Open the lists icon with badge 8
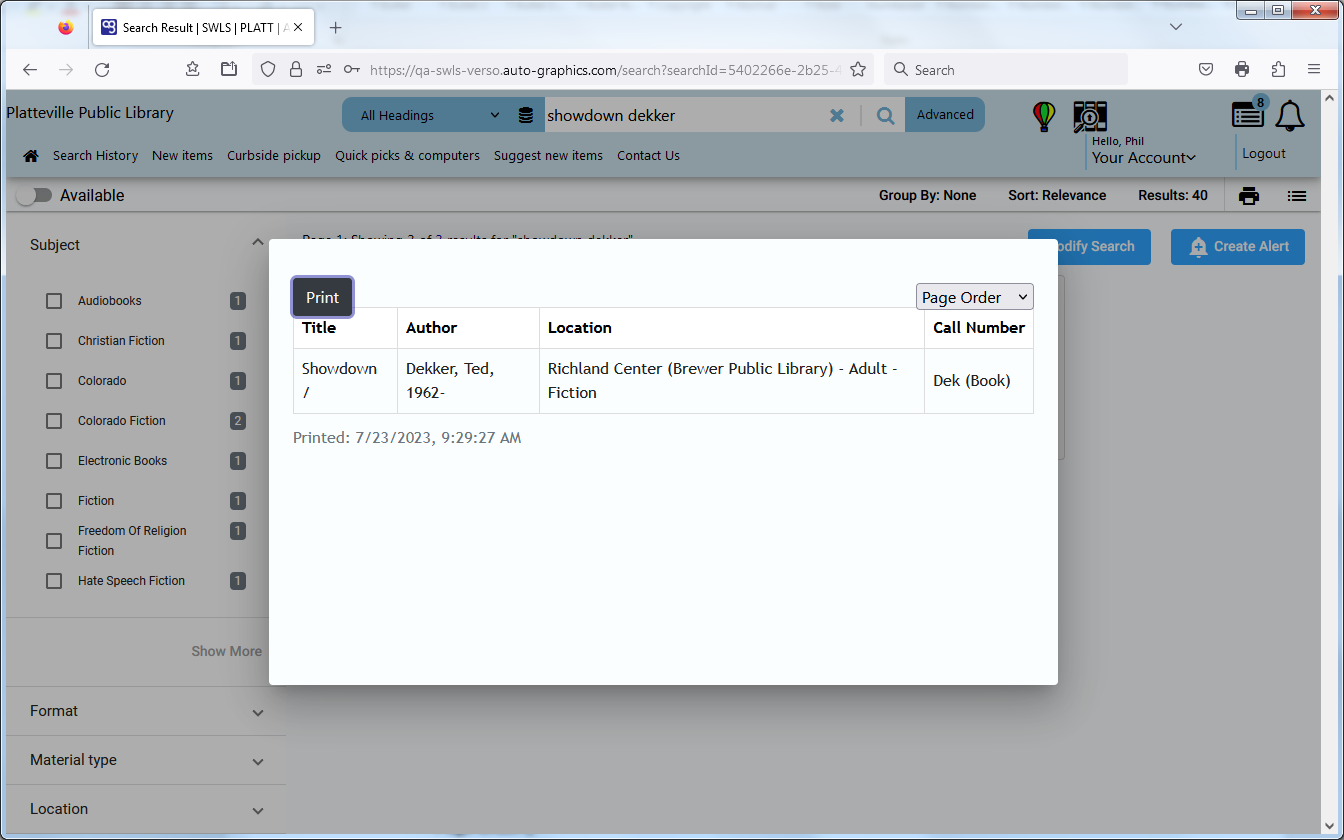This screenshot has width=1344, height=840. (x=1249, y=113)
